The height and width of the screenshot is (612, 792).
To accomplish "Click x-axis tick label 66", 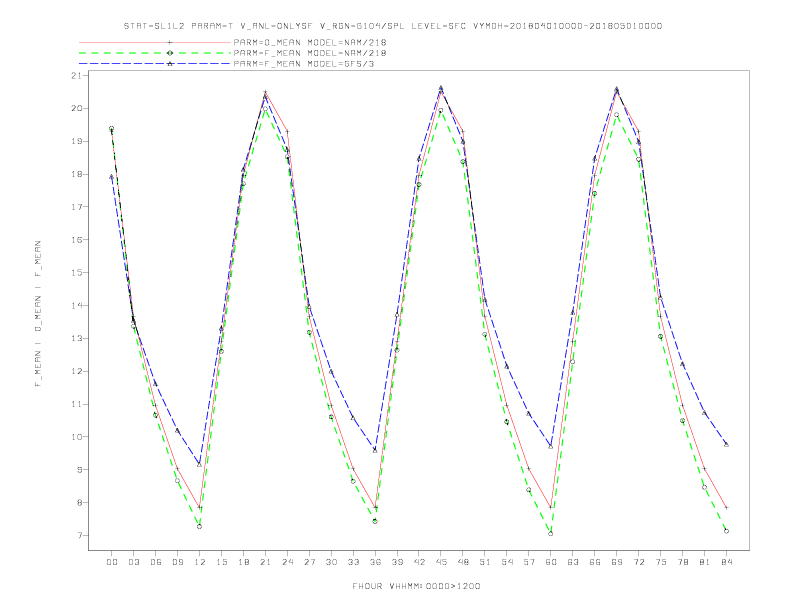I will (x=595, y=562).
